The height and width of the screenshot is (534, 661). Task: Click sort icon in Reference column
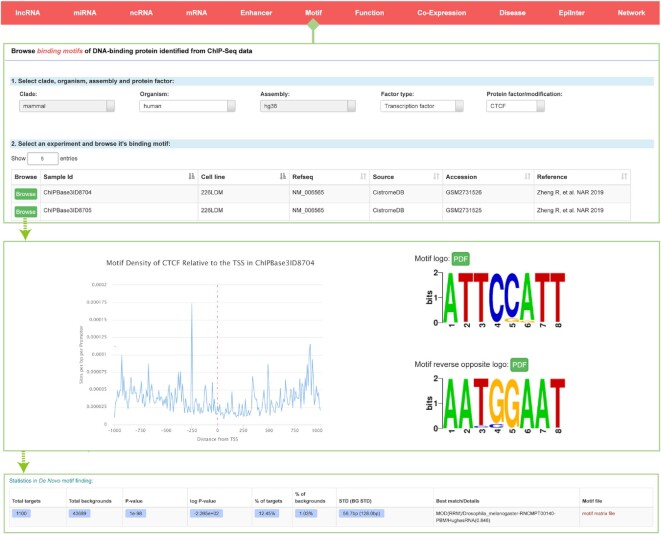pyautogui.click(x=624, y=177)
